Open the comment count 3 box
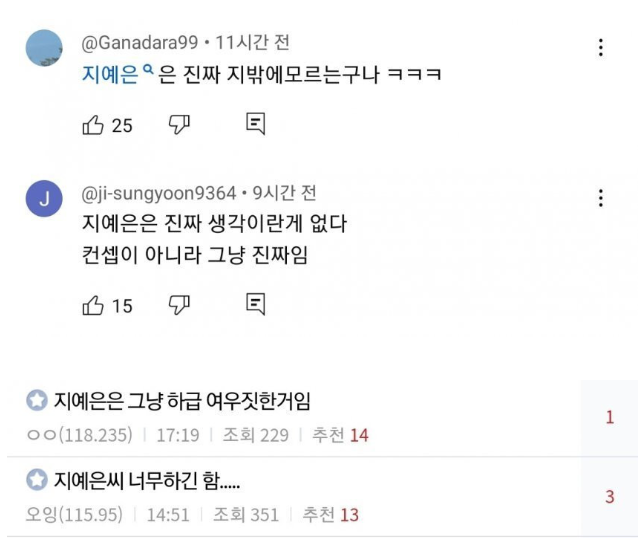641x538 pixels. [x=609, y=497]
